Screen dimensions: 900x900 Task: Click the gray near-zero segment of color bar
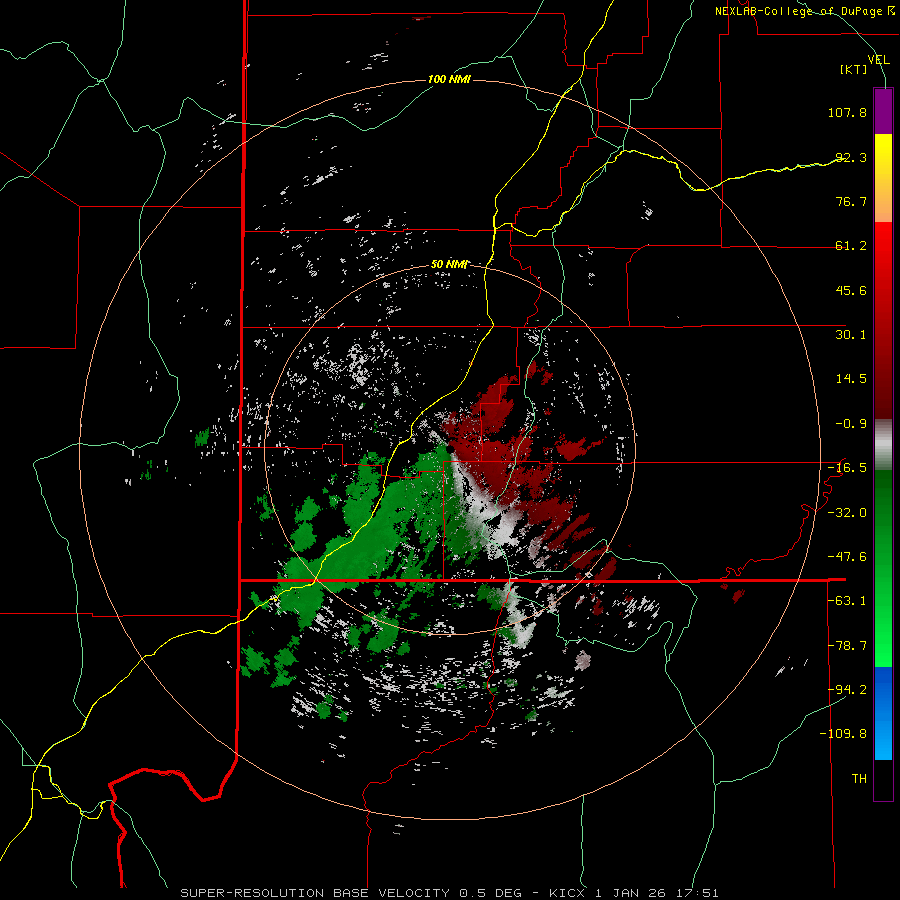click(883, 445)
